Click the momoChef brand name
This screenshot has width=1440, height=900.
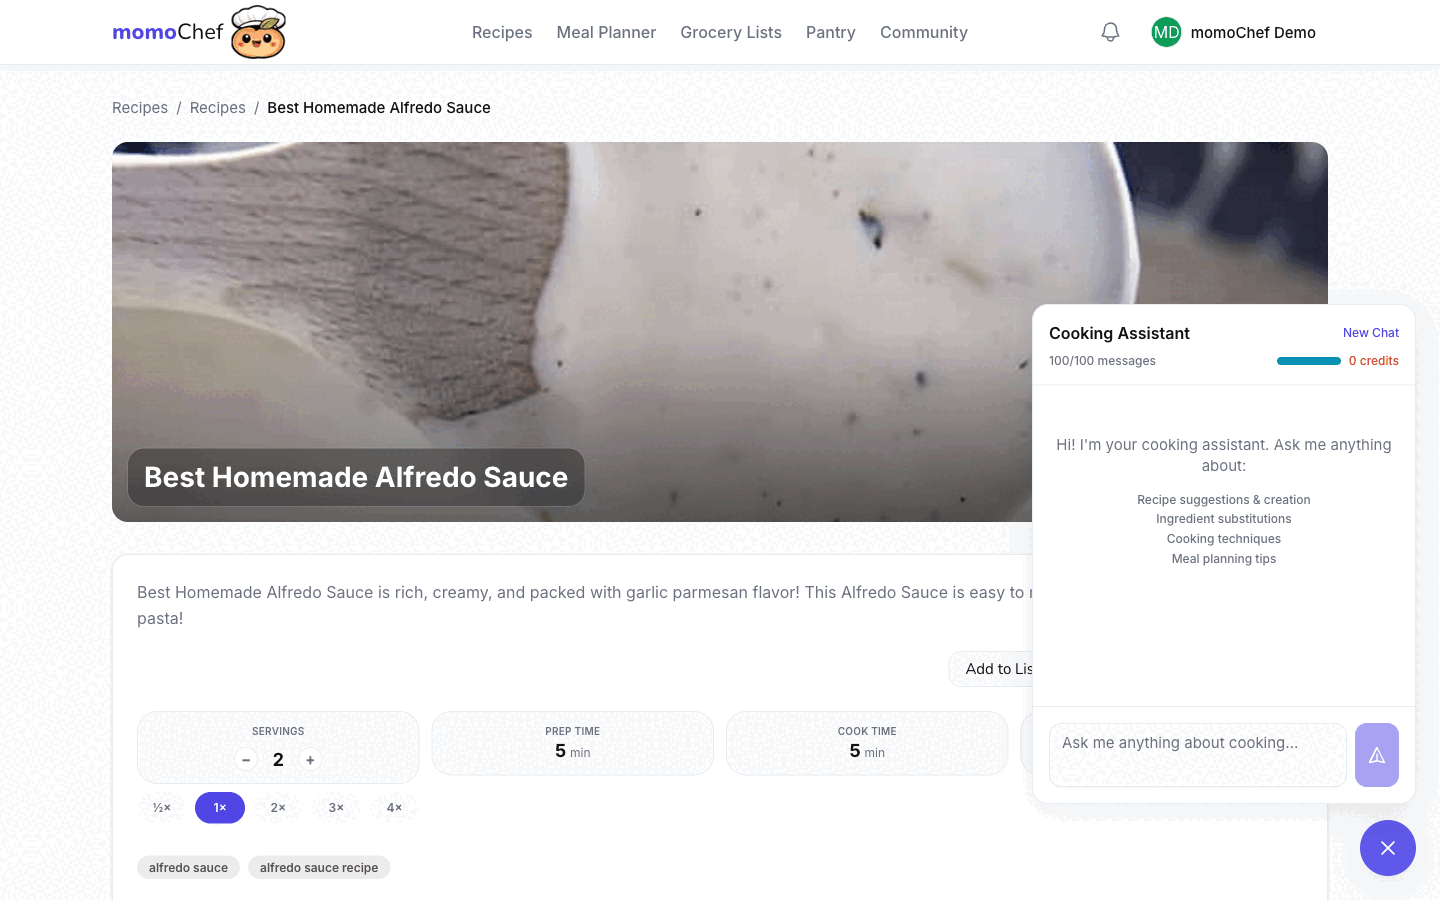tap(168, 32)
